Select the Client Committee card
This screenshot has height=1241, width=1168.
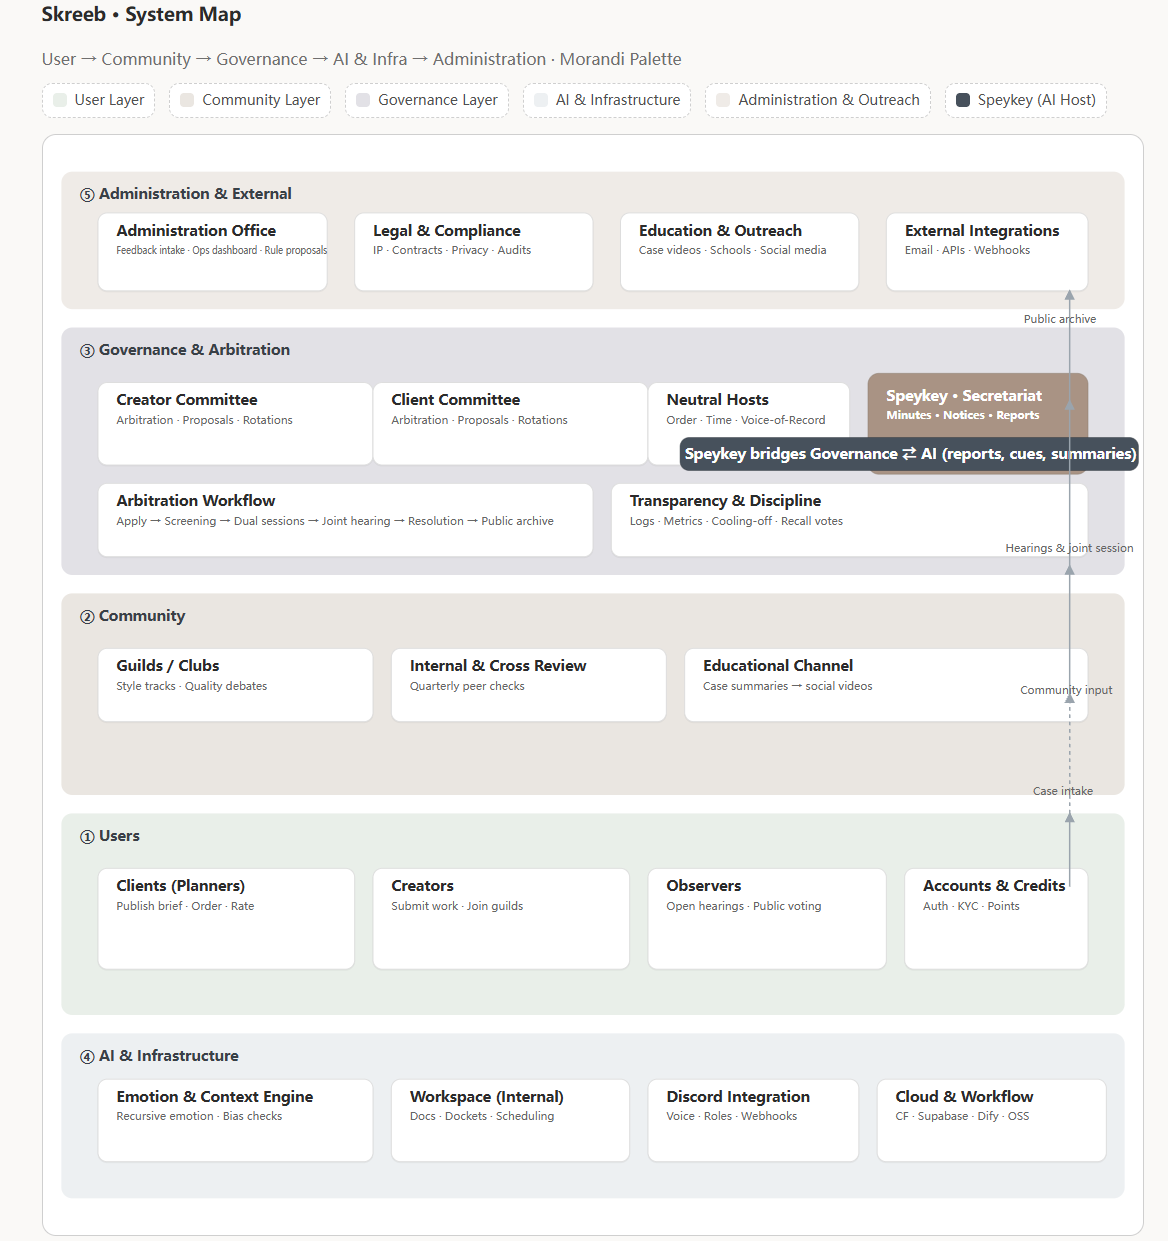point(510,424)
